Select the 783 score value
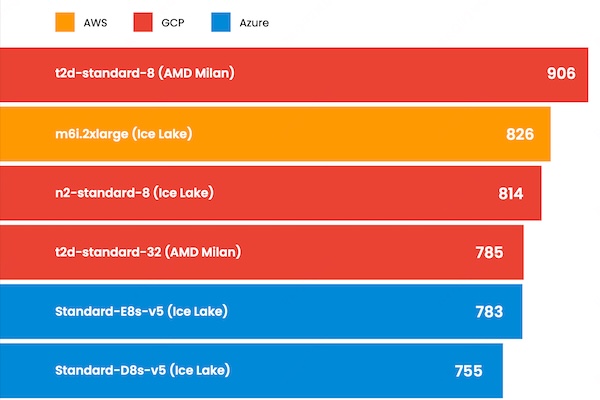 coord(489,312)
